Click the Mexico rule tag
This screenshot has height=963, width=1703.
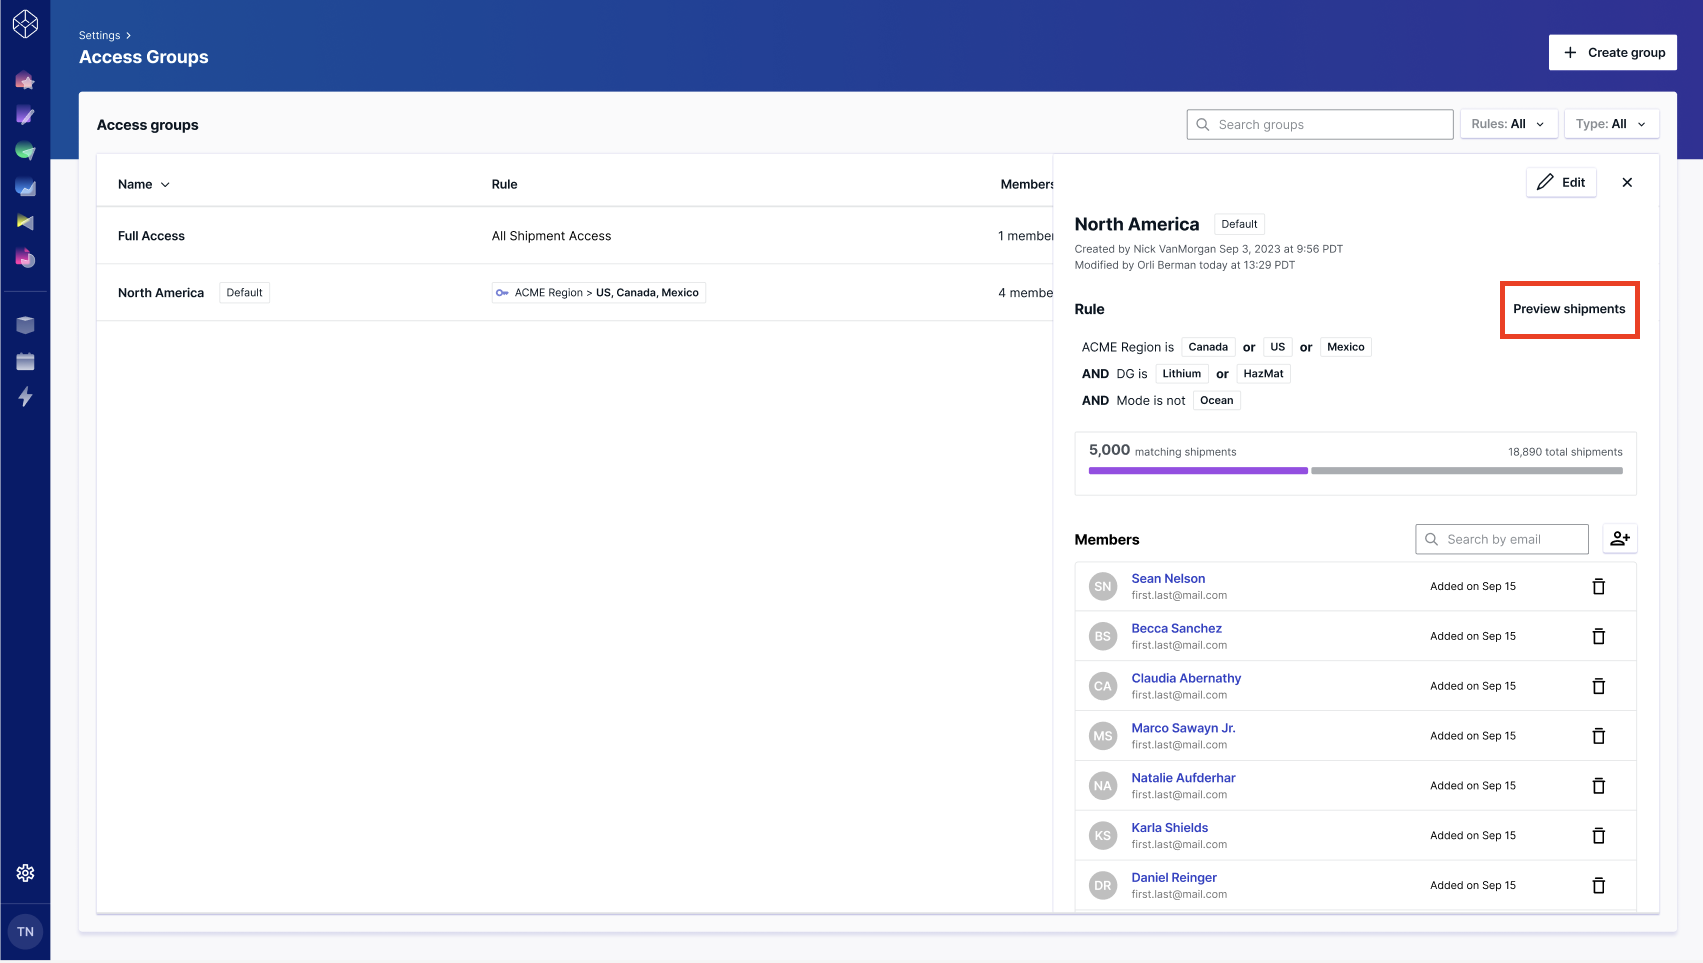(1345, 347)
